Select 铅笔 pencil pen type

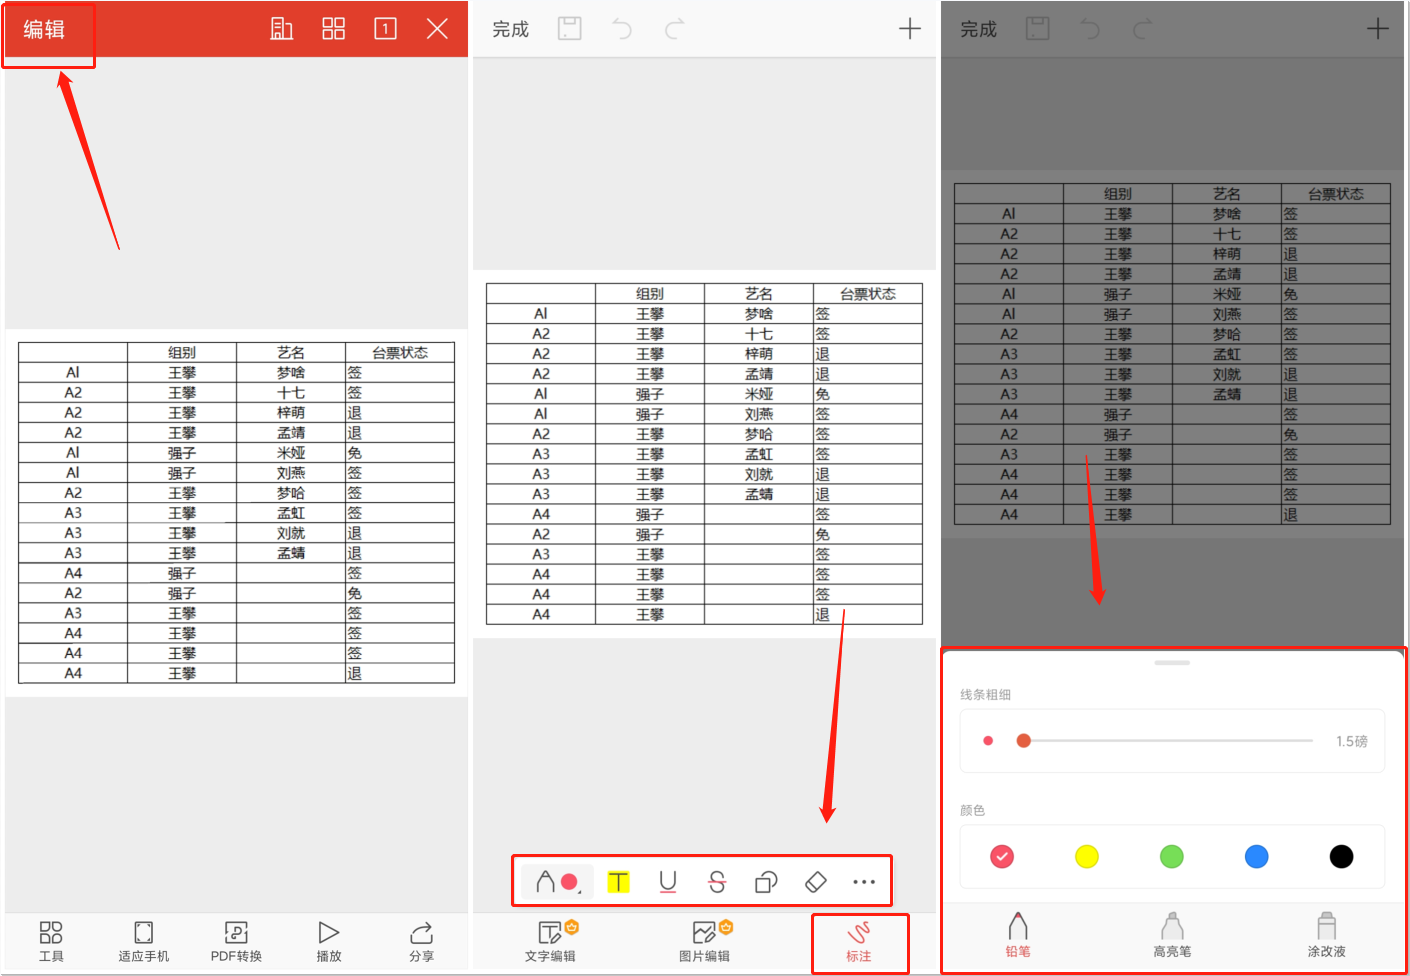(1018, 935)
